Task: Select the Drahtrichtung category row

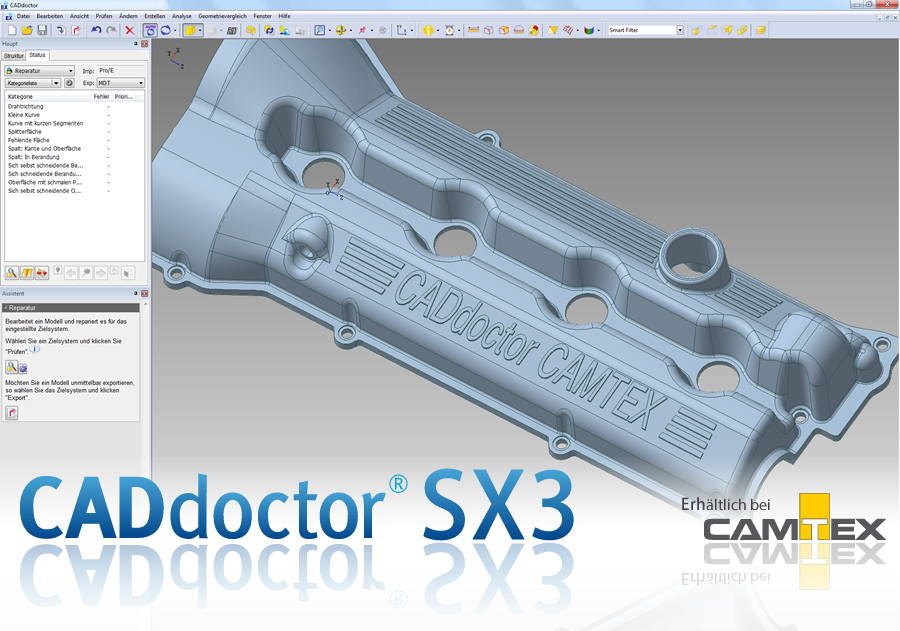Action: (x=73, y=106)
